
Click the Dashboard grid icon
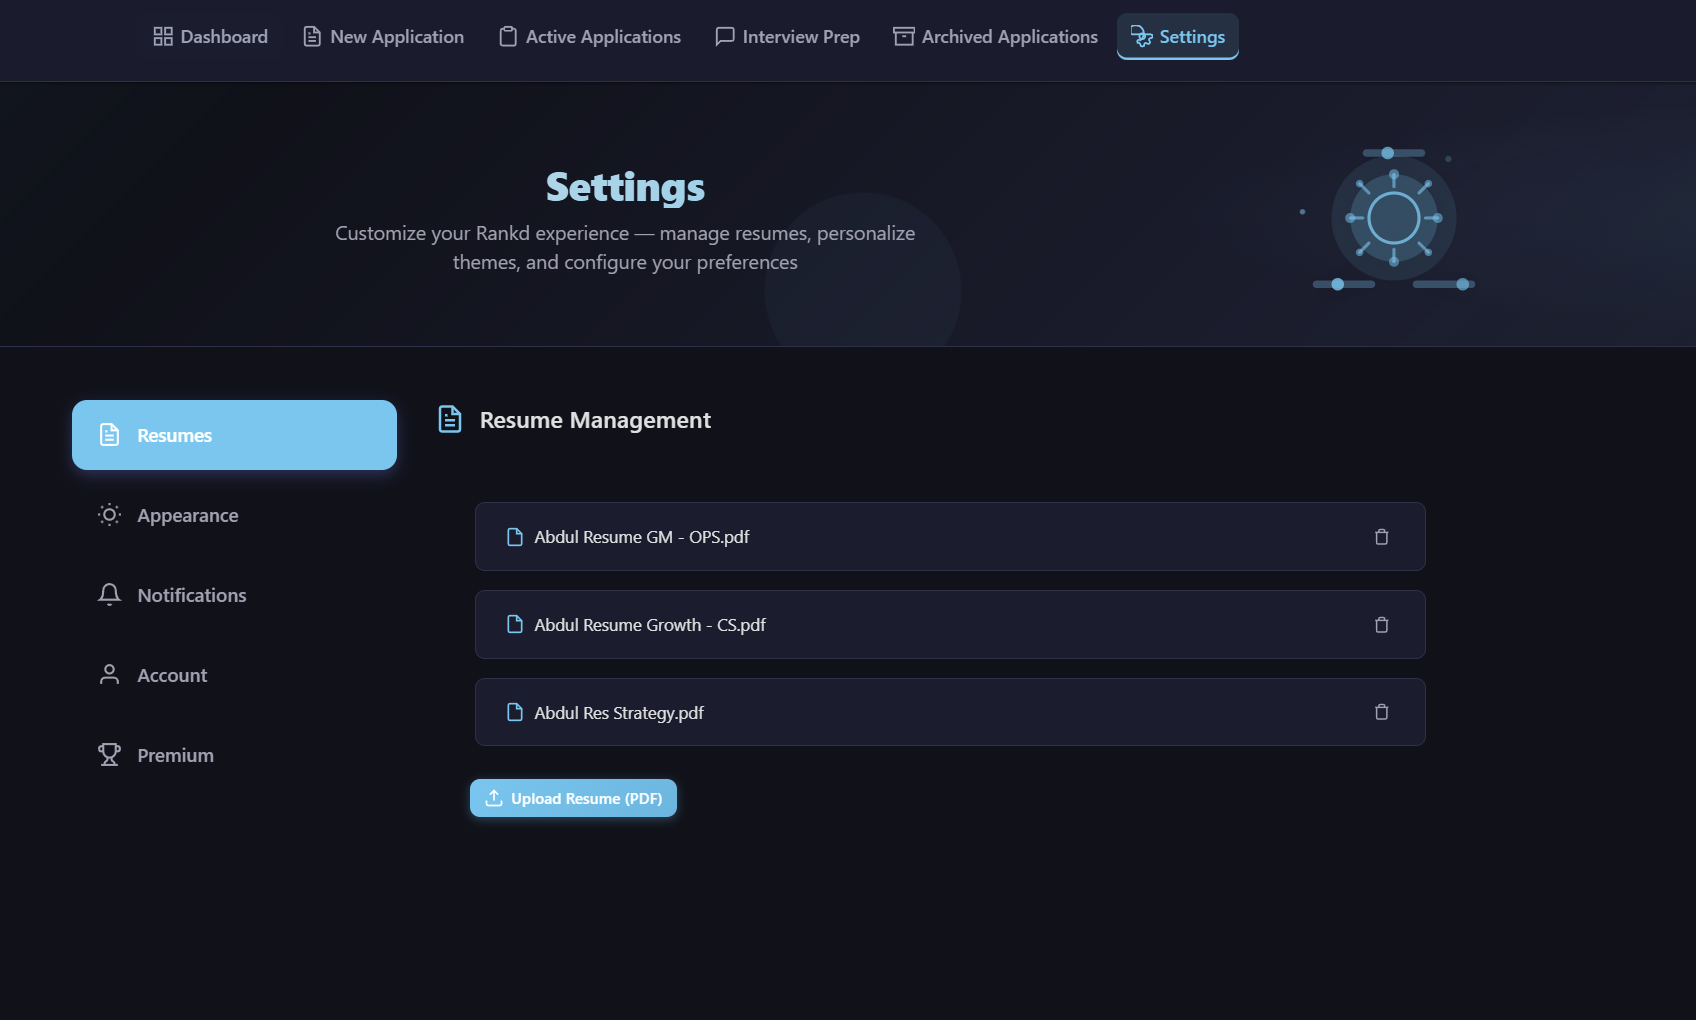point(163,35)
